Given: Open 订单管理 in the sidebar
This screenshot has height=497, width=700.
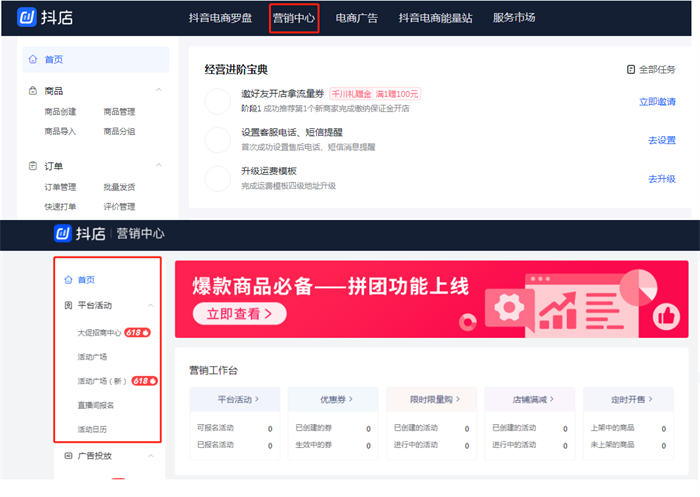Looking at the screenshot, I should (60, 187).
